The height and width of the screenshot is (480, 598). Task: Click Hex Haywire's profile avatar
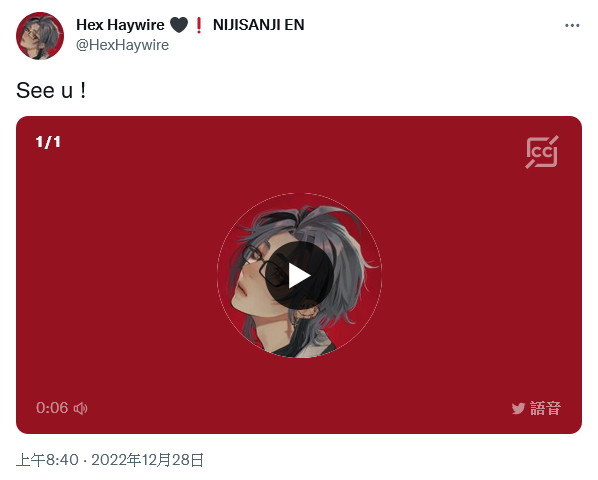click(x=40, y=36)
